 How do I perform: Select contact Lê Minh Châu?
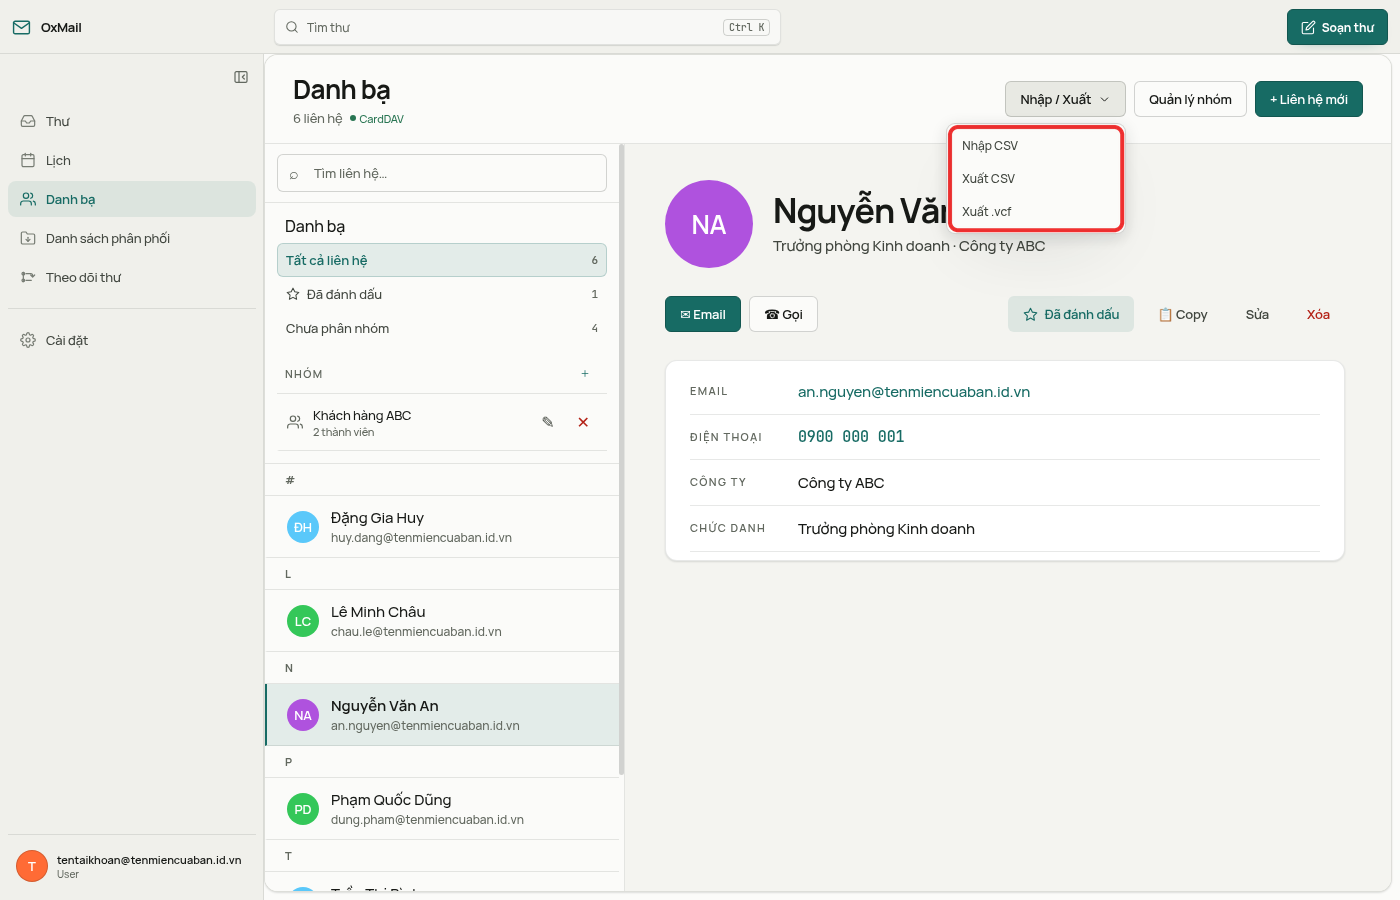click(442, 621)
